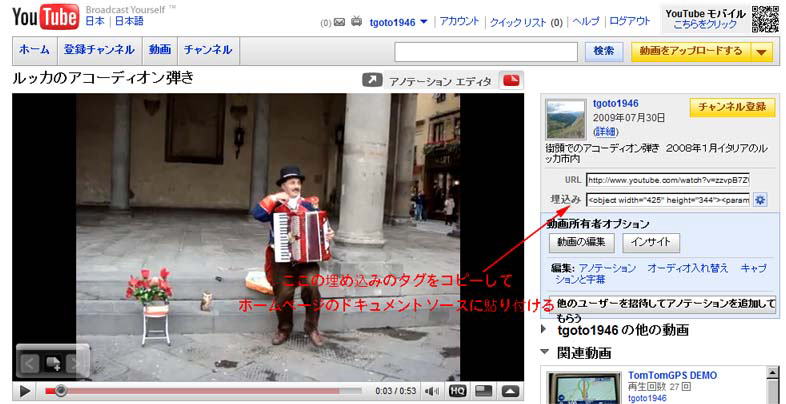Open upload button dropdown arrow
This screenshot has width=786, height=404.
pos(761,51)
